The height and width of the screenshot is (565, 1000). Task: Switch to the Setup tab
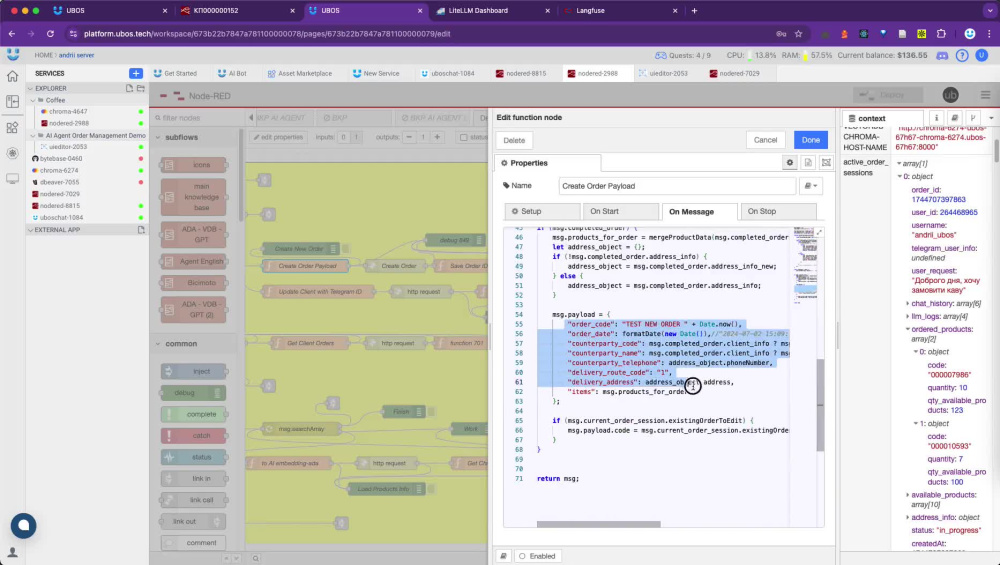(x=542, y=211)
